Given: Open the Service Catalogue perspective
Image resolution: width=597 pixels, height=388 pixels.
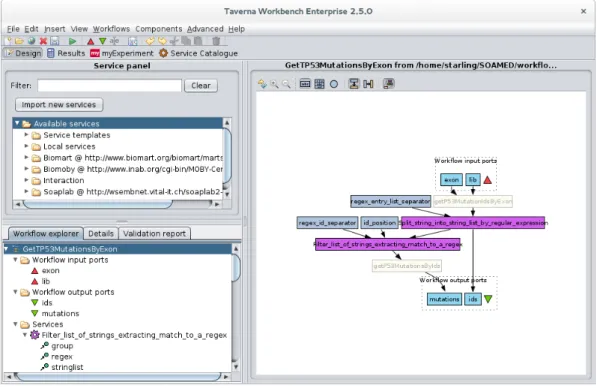Looking at the screenshot, I should (x=198, y=53).
